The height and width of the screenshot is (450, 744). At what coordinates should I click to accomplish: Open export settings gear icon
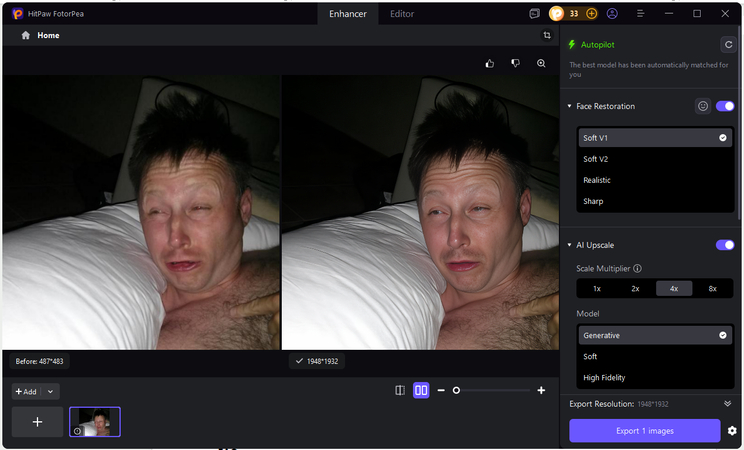pos(732,431)
